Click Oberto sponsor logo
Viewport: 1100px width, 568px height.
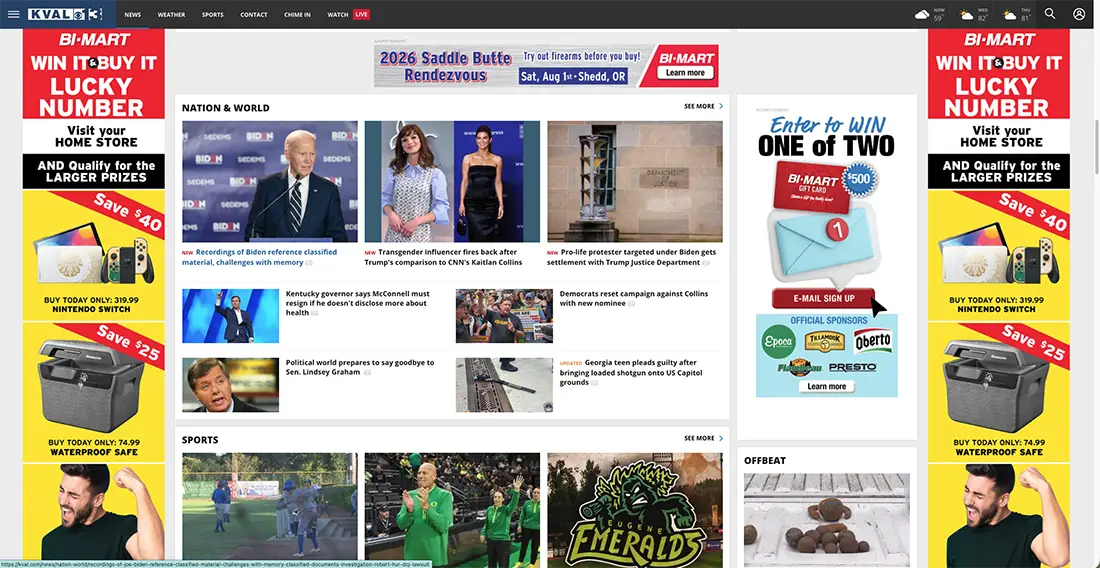point(873,342)
